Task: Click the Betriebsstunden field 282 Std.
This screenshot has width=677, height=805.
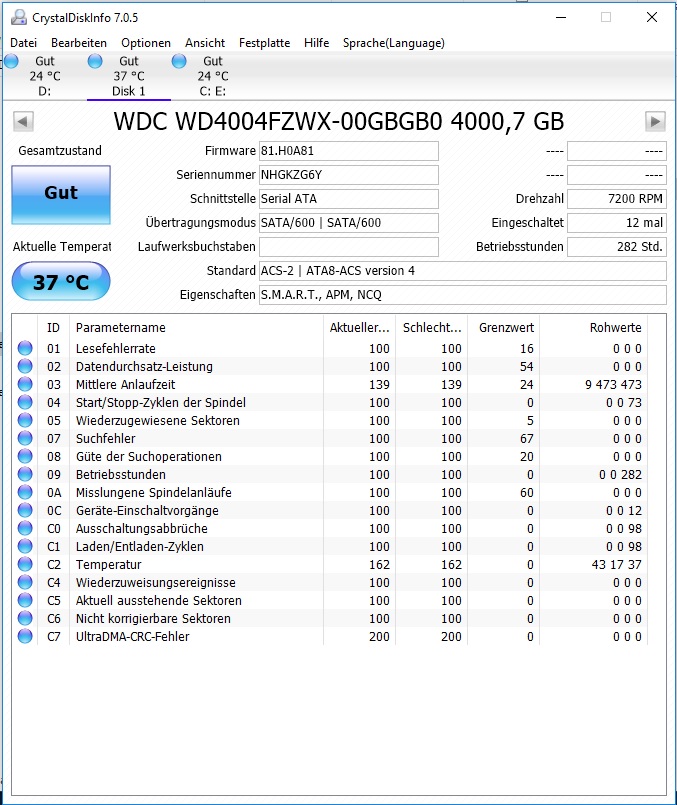Action: tap(616, 247)
